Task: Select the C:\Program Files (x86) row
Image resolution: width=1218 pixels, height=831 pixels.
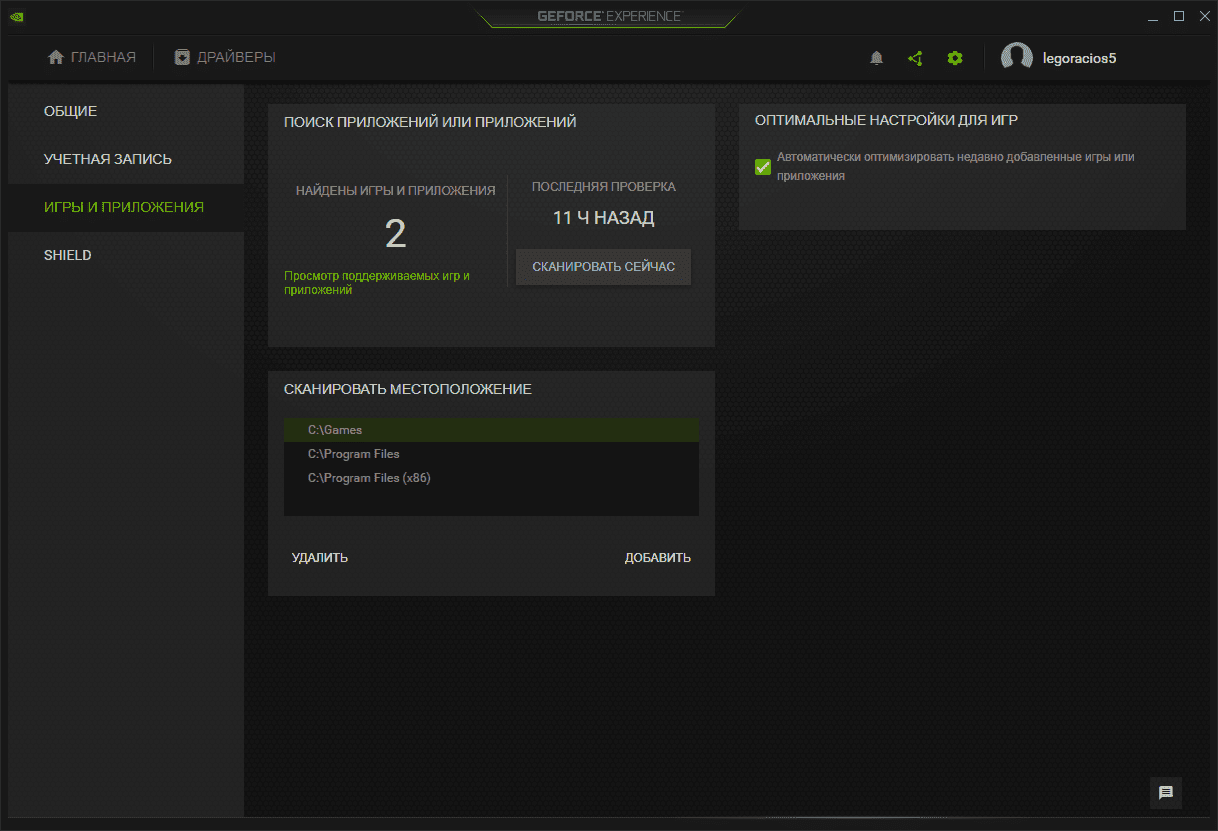Action: [491, 478]
